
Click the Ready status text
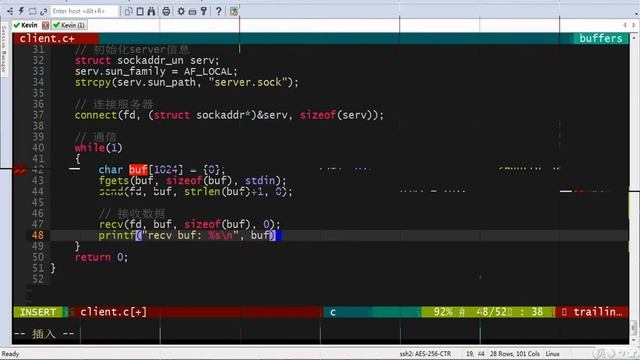pos(10,354)
